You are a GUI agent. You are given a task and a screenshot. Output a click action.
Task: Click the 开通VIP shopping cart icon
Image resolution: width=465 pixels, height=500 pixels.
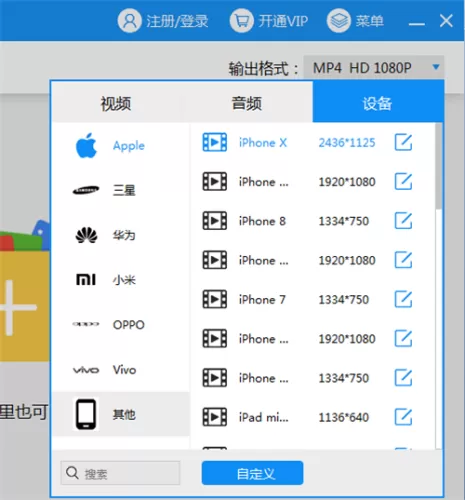coord(242,21)
